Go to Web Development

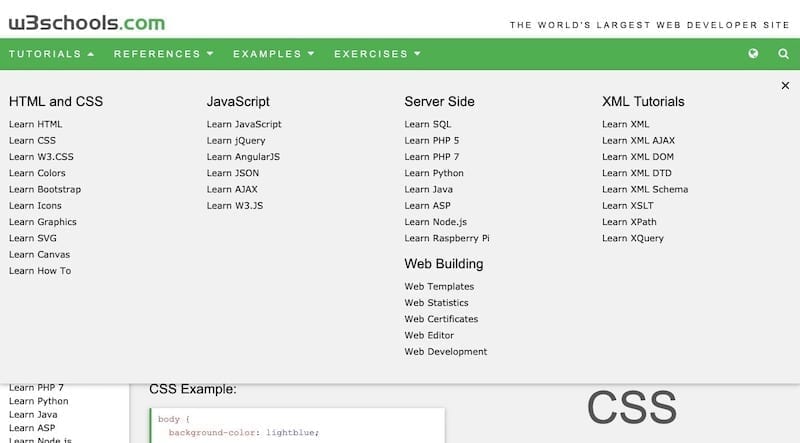click(x=446, y=352)
